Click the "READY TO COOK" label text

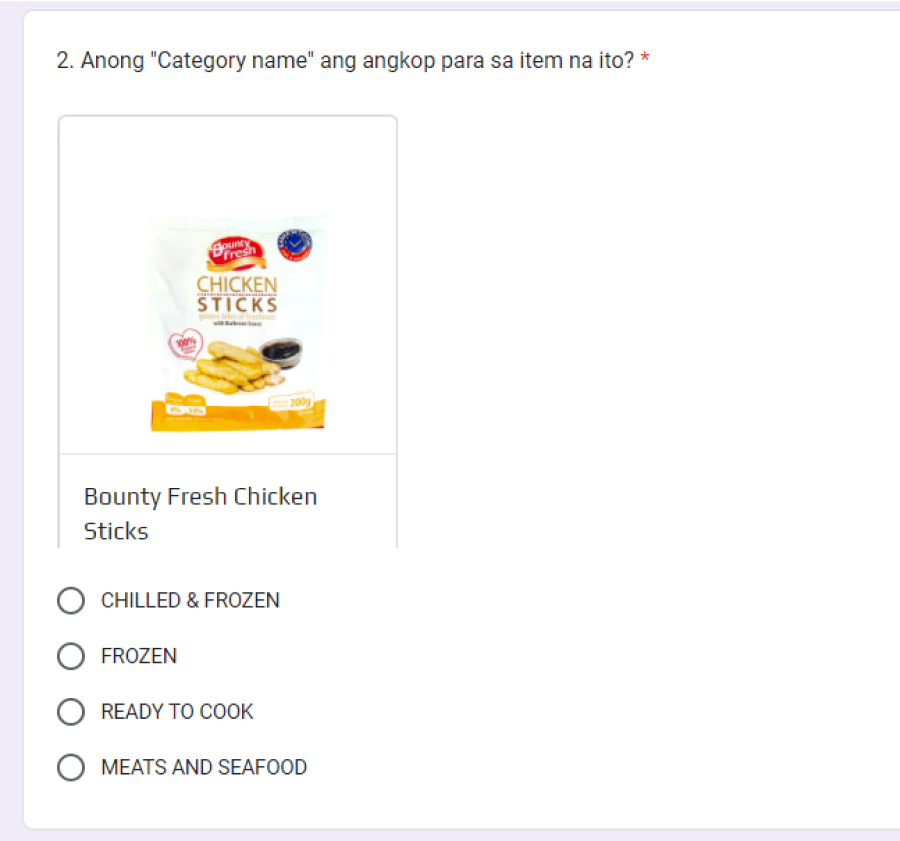[177, 712]
